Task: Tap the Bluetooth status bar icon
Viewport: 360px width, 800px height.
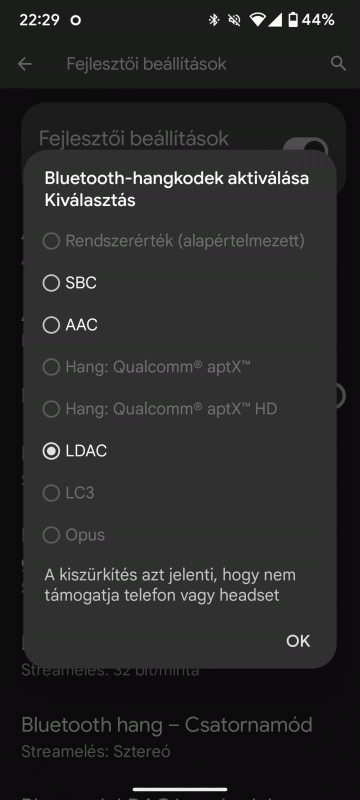Action: (214, 20)
